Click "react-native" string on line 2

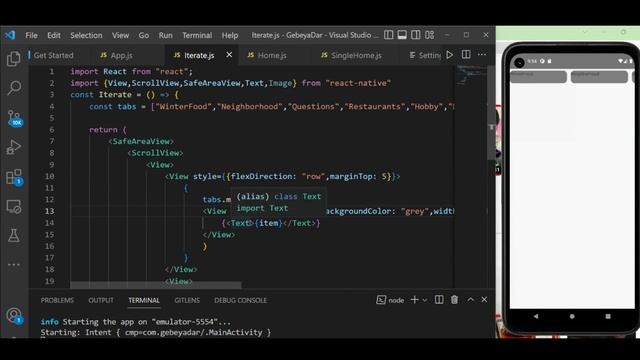pyautogui.click(x=358, y=83)
